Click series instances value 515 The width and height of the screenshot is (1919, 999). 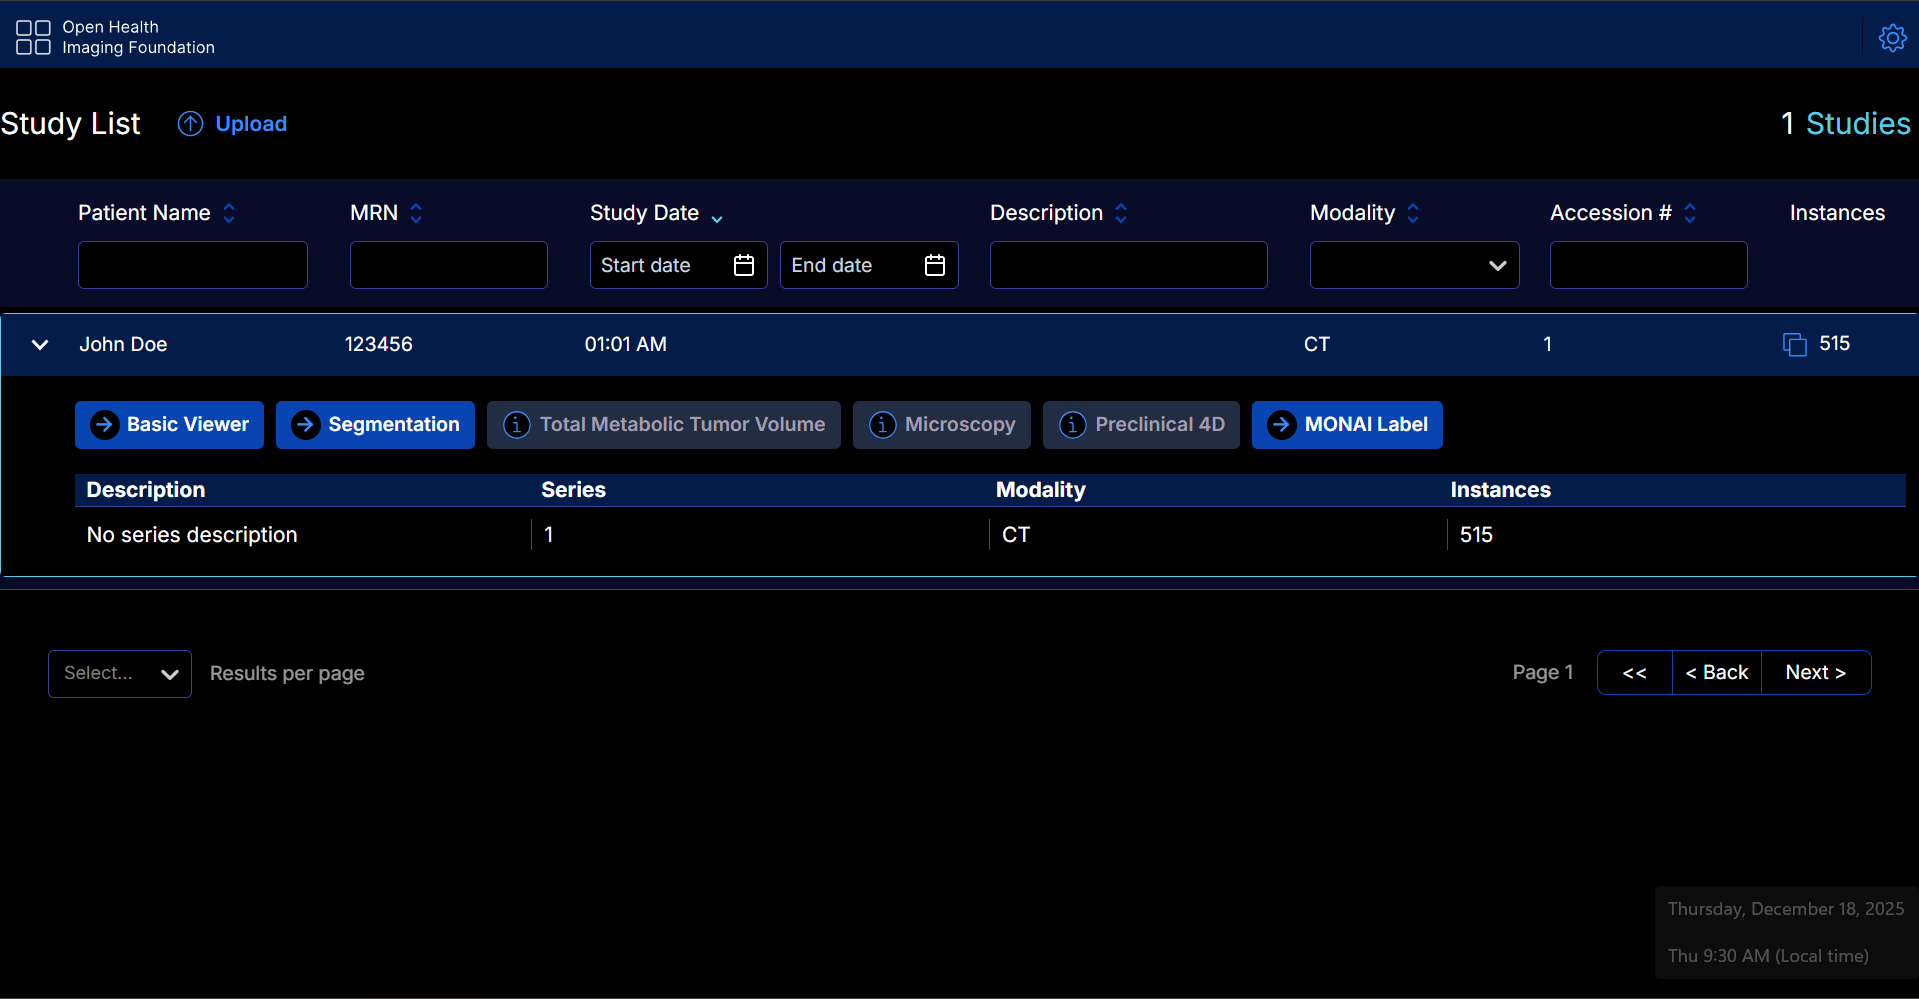point(1476,535)
